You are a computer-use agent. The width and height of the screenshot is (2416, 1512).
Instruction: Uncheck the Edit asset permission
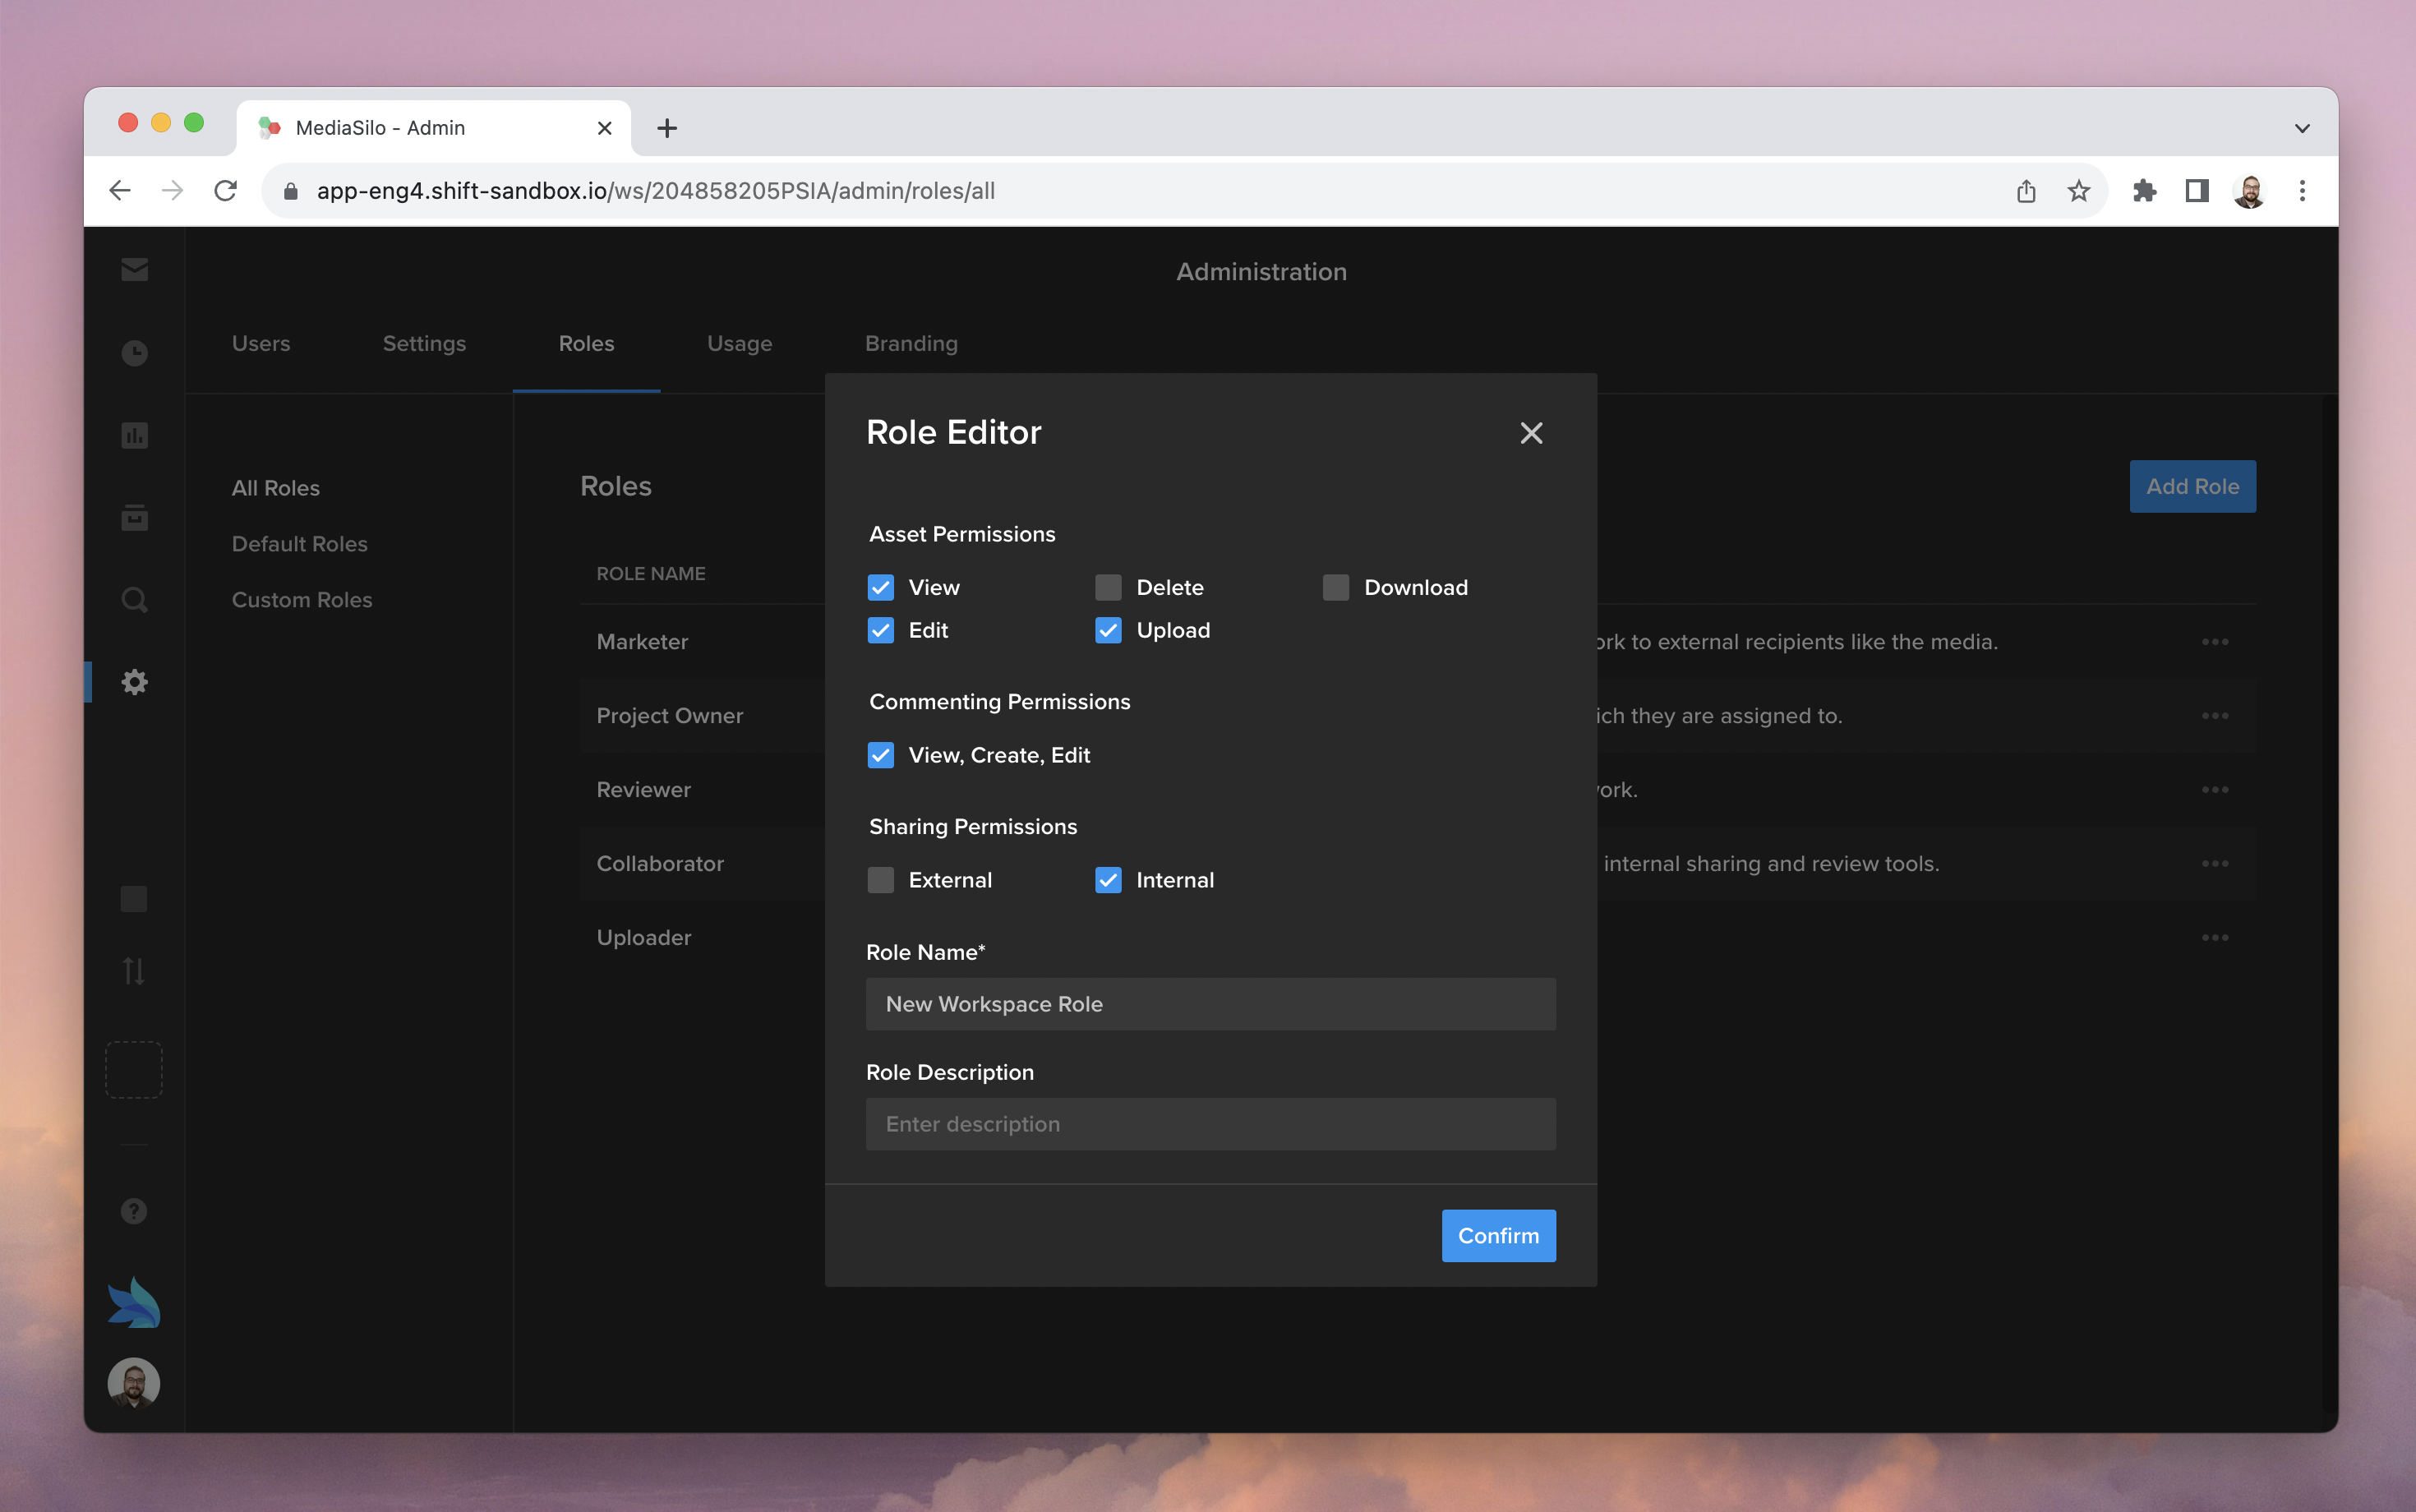880,630
